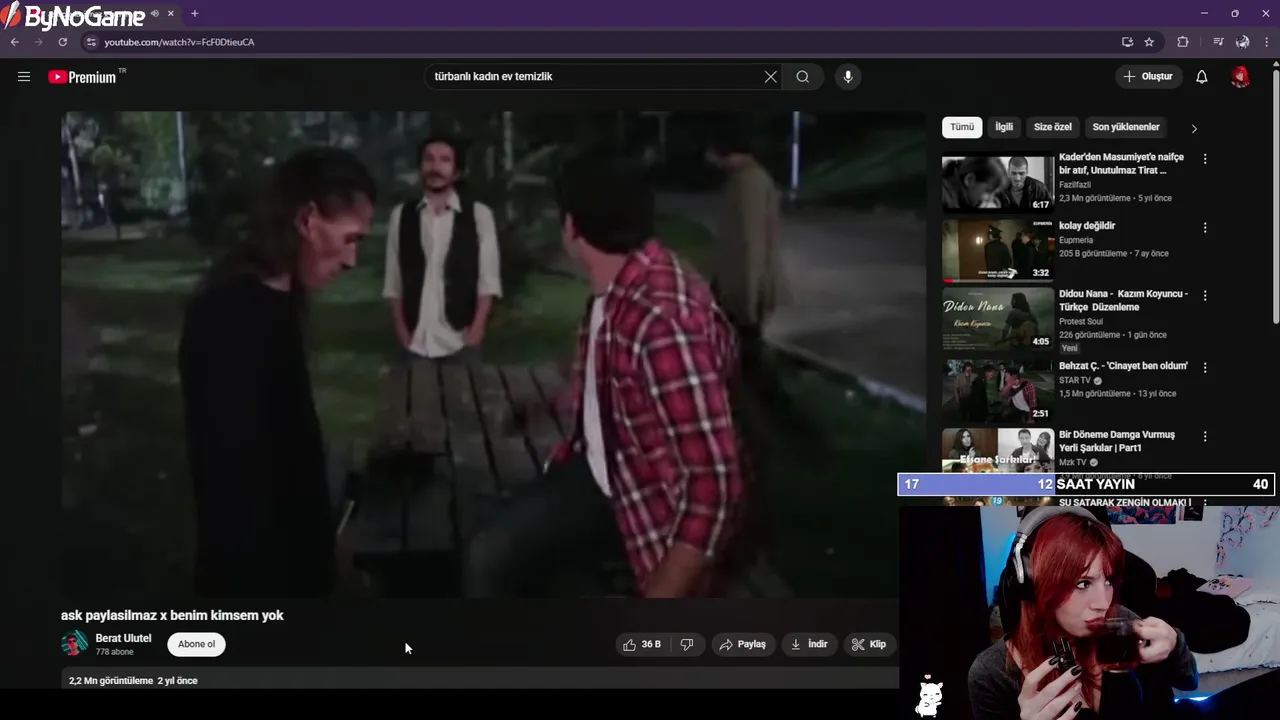Open media controls icon in toolbar
Viewport: 1280px width, 720px height.
point(1218,42)
